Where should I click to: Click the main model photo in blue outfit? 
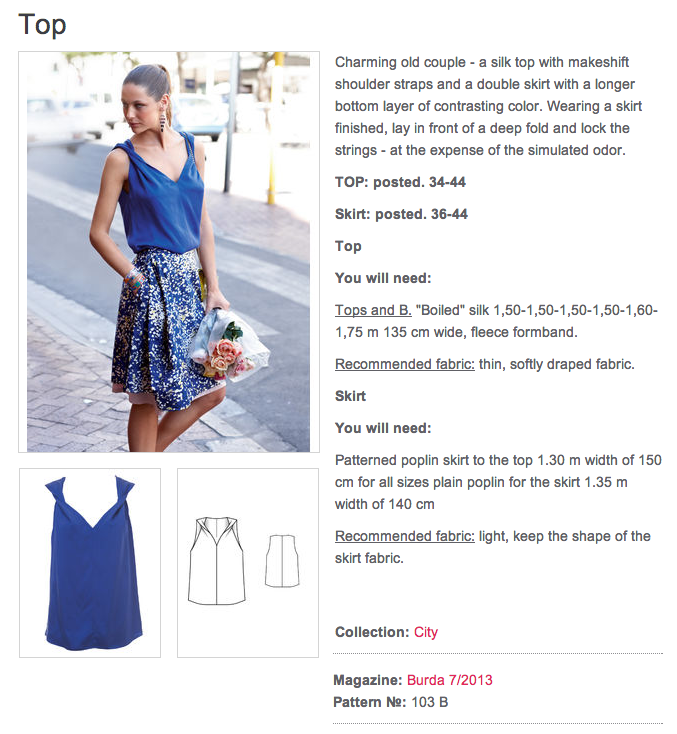pos(169,252)
